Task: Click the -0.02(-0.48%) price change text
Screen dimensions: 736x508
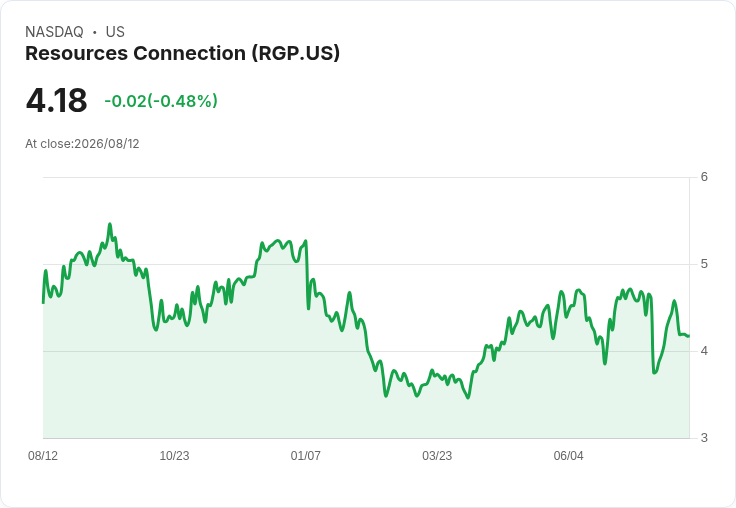Action: tap(161, 101)
